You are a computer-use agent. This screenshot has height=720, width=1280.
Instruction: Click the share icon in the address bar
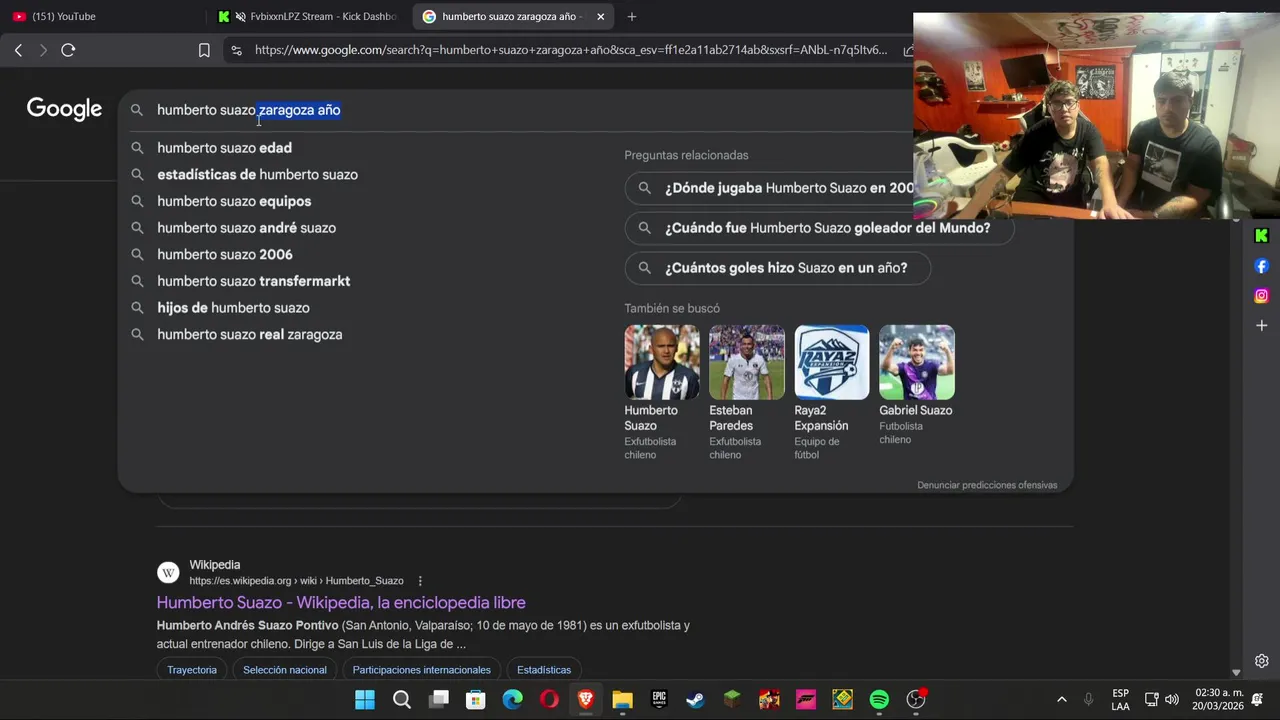tap(908, 50)
